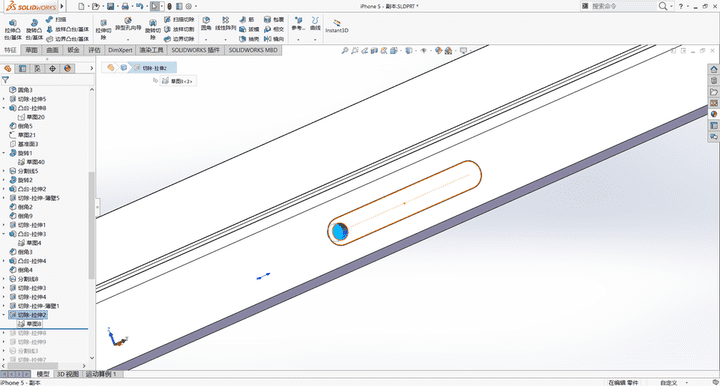Select the 边界凸台/基体 boundary boss tool

click(x=68, y=39)
